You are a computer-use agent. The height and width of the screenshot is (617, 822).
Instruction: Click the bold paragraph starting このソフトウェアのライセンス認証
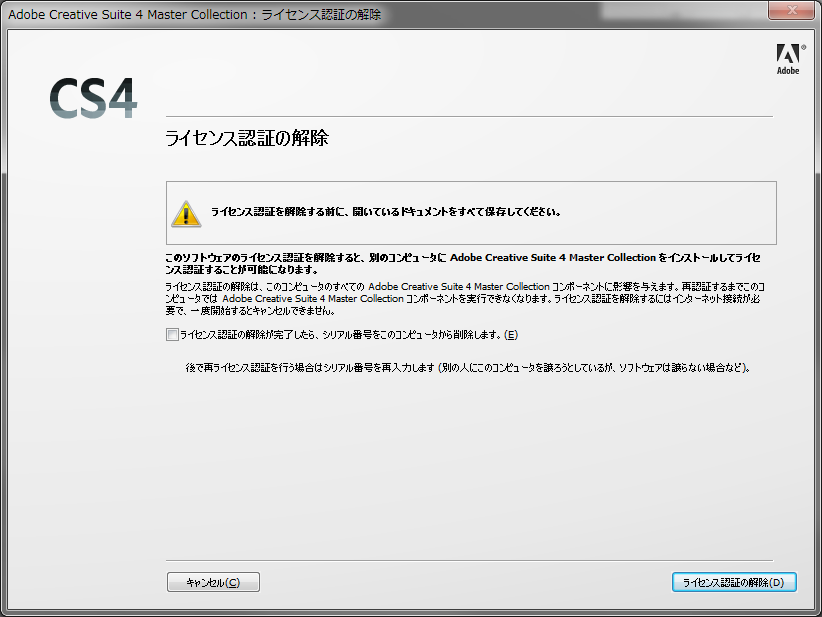pos(463,264)
